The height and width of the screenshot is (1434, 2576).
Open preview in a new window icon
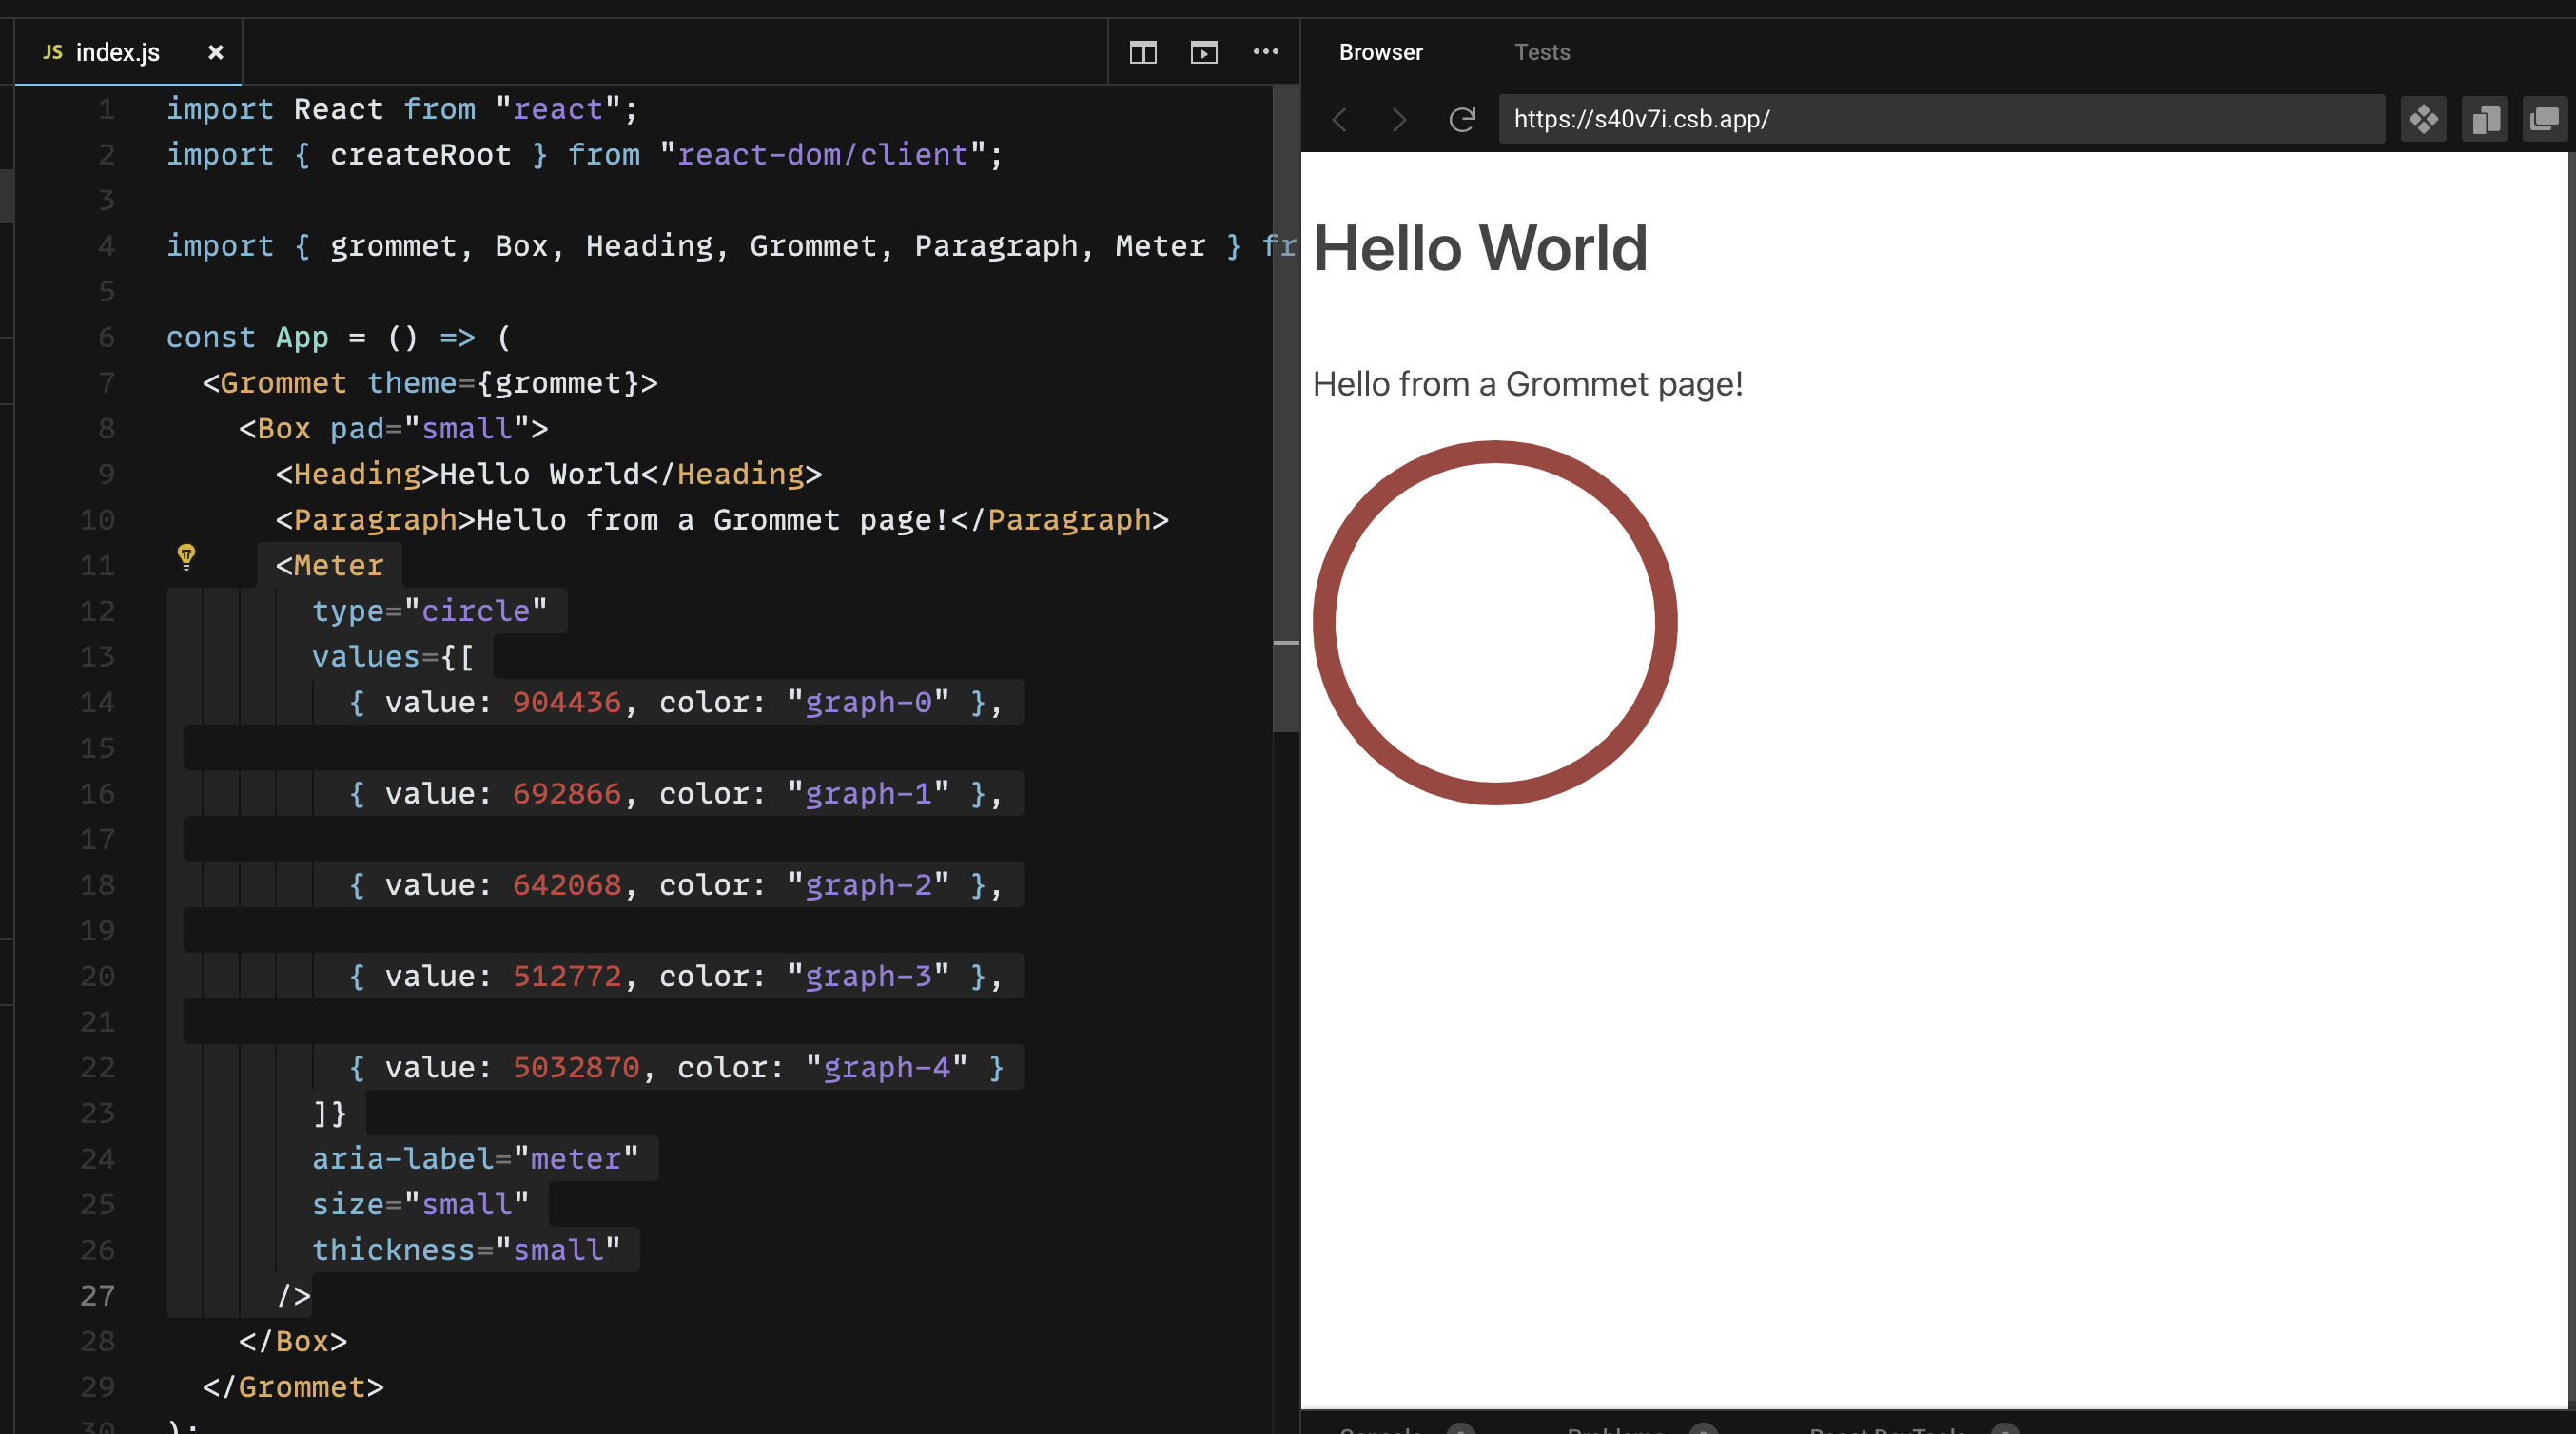[2485, 119]
